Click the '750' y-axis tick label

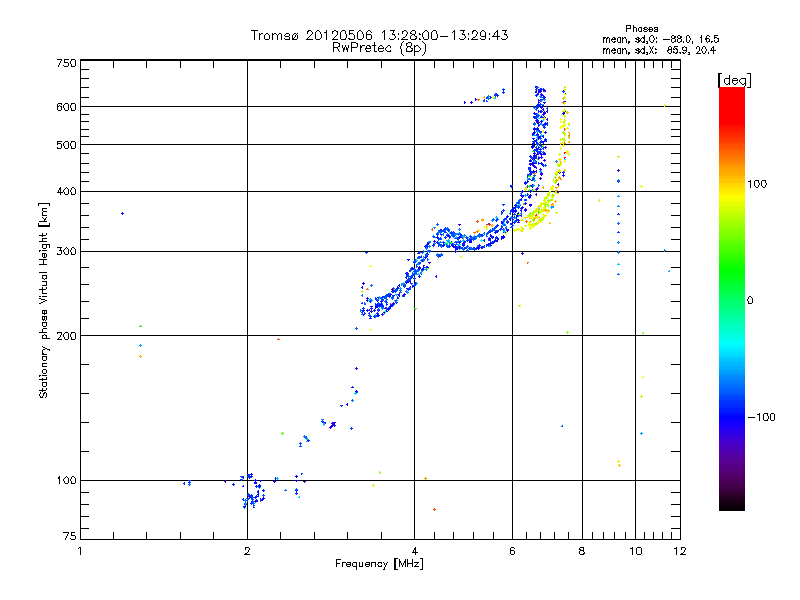(x=66, y=63)
